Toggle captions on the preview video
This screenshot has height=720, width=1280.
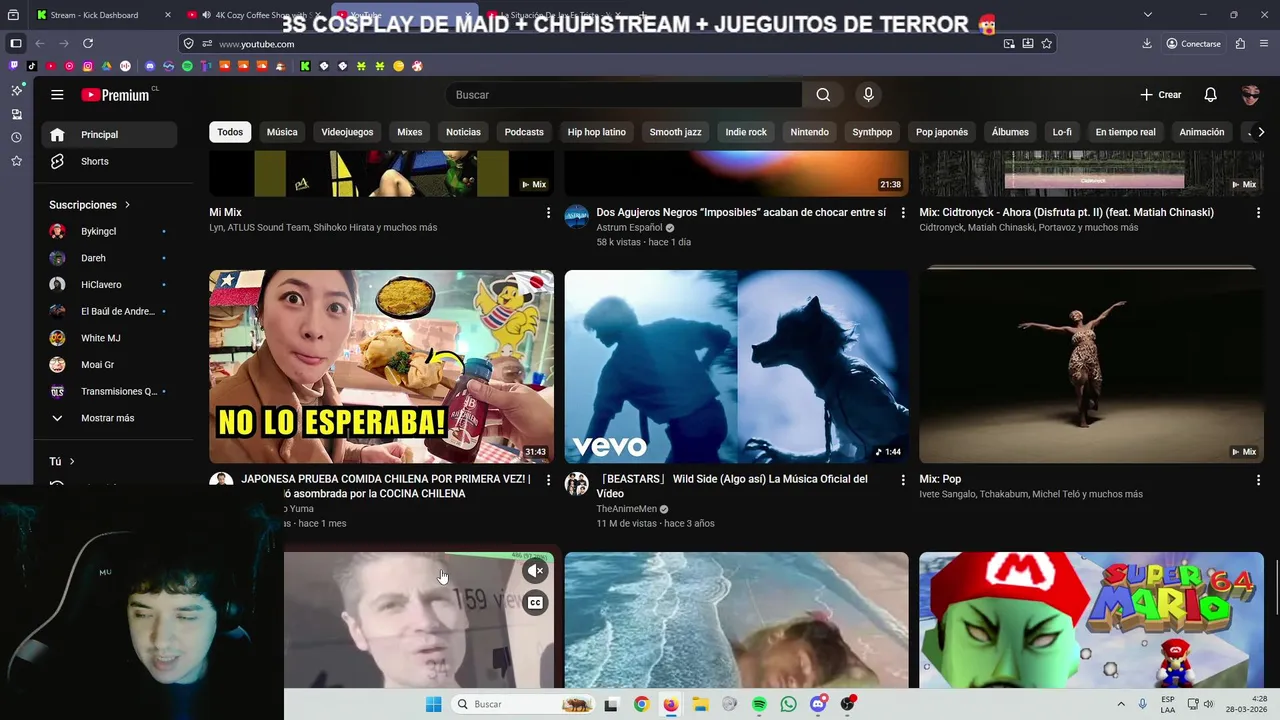536,603
